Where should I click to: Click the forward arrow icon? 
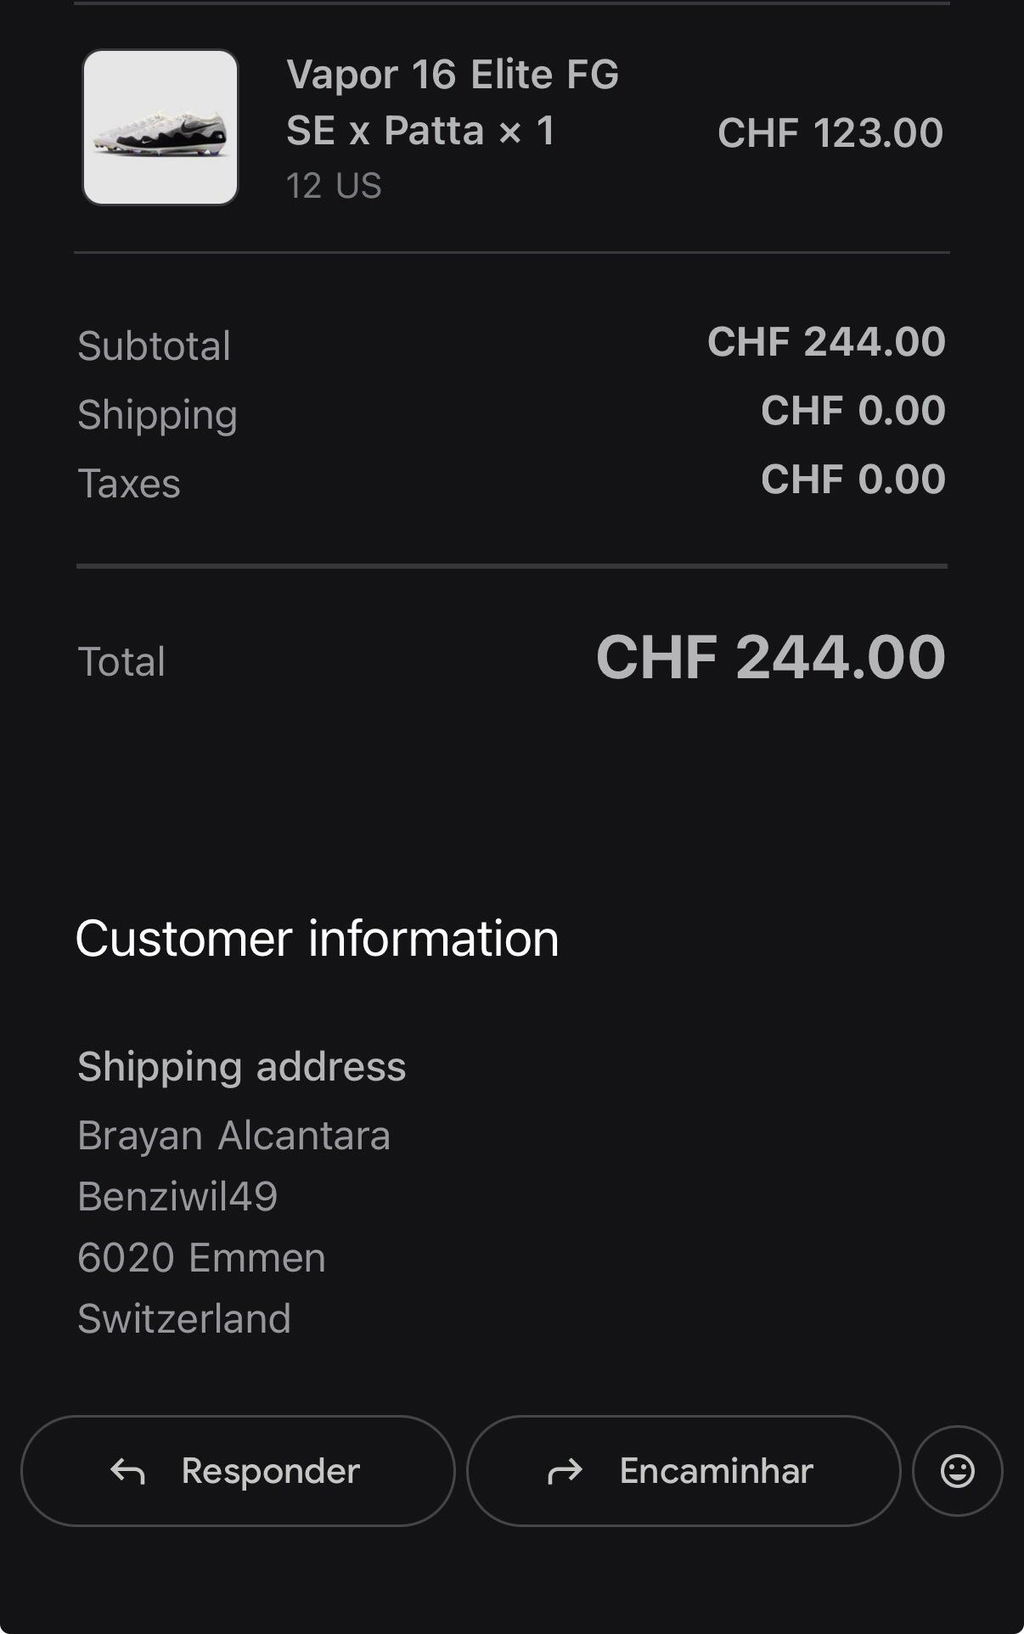click(565, 1471)
